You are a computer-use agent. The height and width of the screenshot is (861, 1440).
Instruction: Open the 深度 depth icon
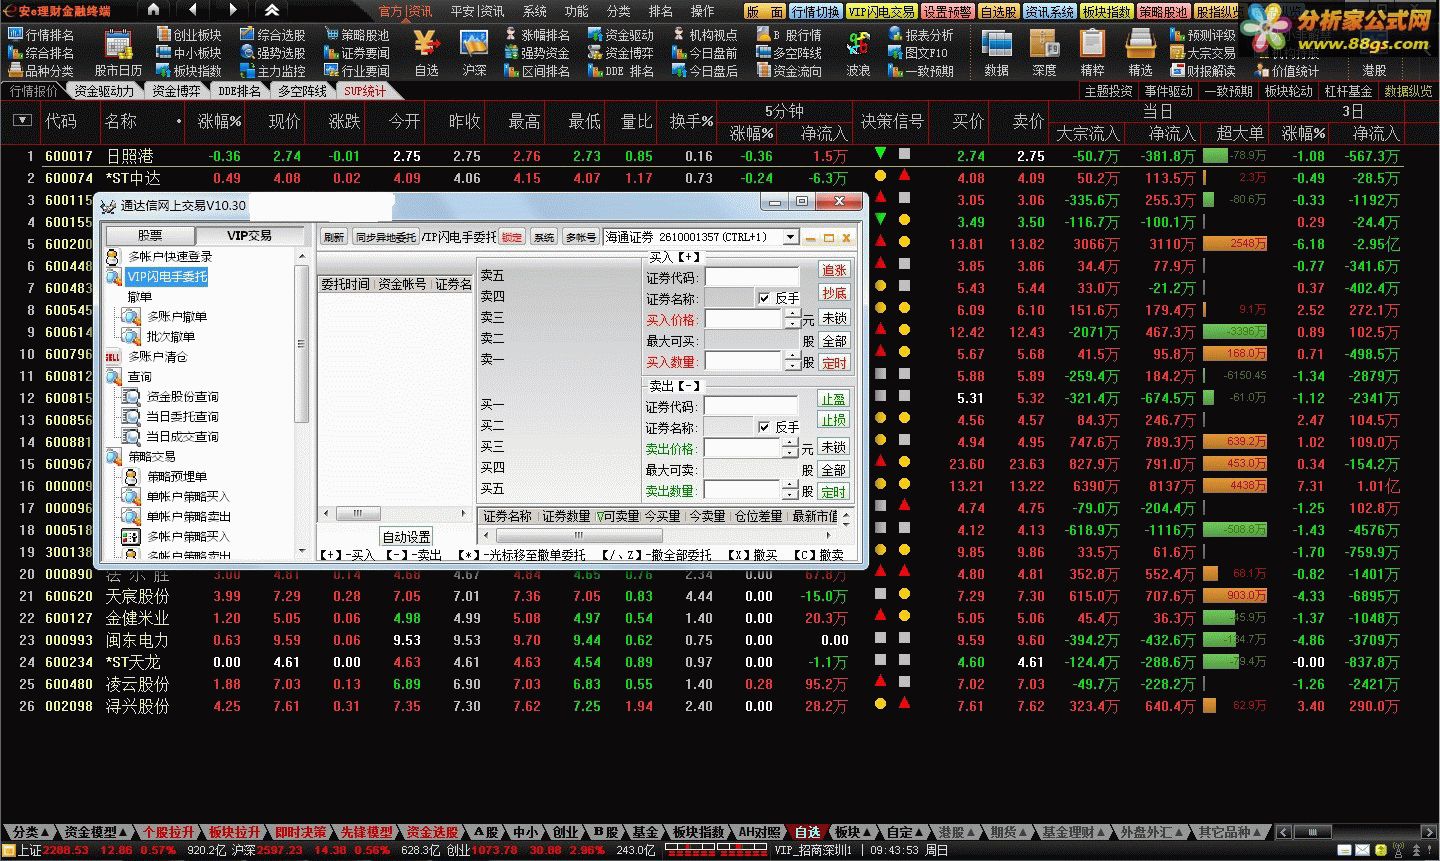coord(1044,52)
